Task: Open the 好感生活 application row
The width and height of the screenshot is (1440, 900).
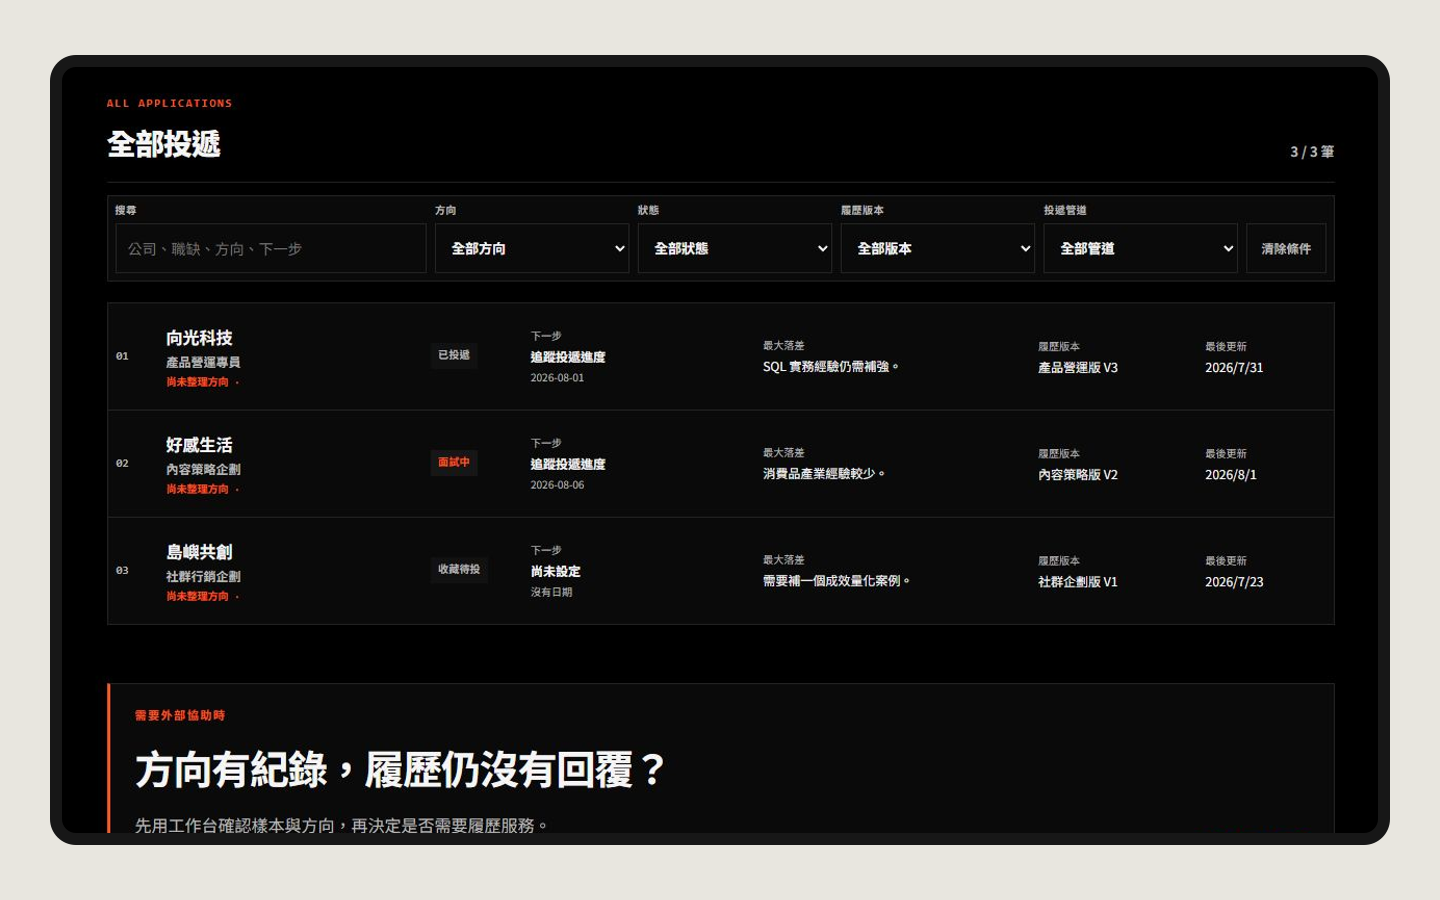Action: [x=721, y=464]
